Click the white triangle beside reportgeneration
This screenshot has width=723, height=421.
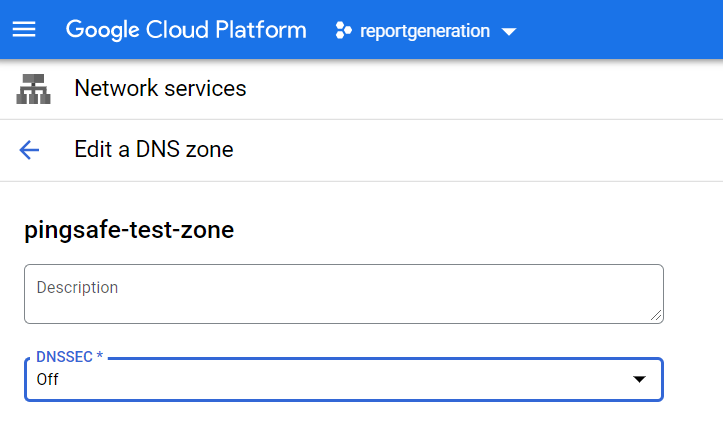click(x=508, y=32)
